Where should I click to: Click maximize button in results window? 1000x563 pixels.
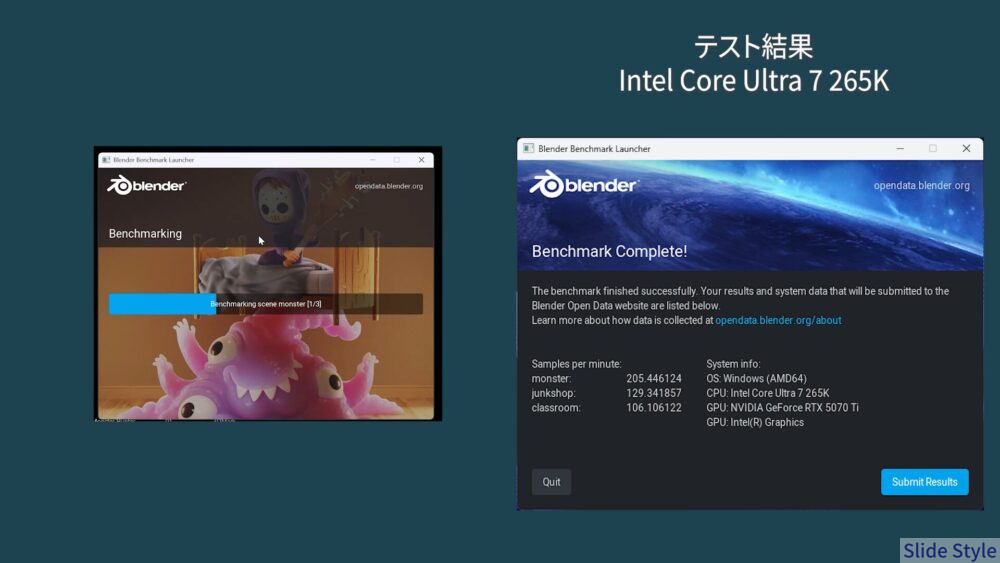point(932,149)
